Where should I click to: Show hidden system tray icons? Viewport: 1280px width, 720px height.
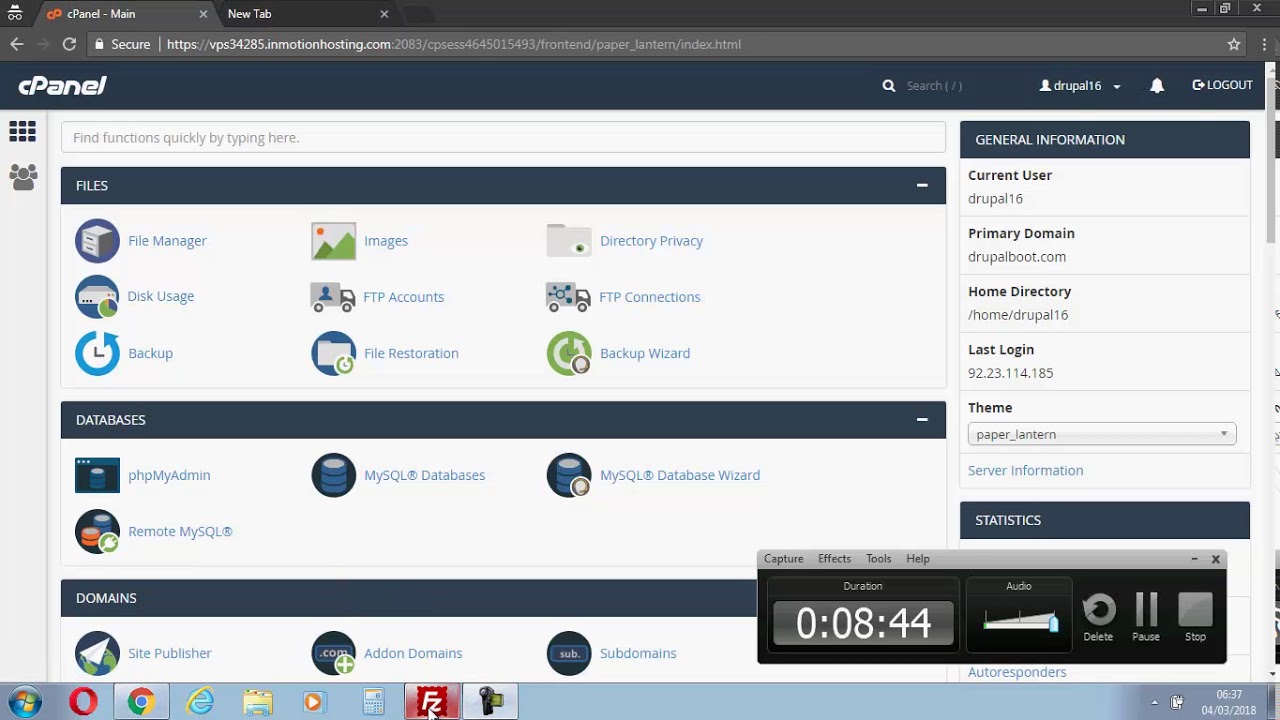[x=1154, y=702]
